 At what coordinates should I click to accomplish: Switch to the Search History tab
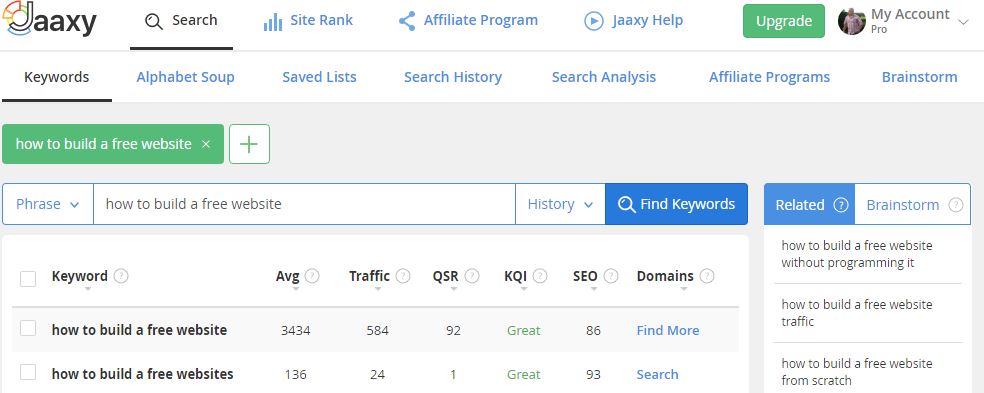(452, 77)
